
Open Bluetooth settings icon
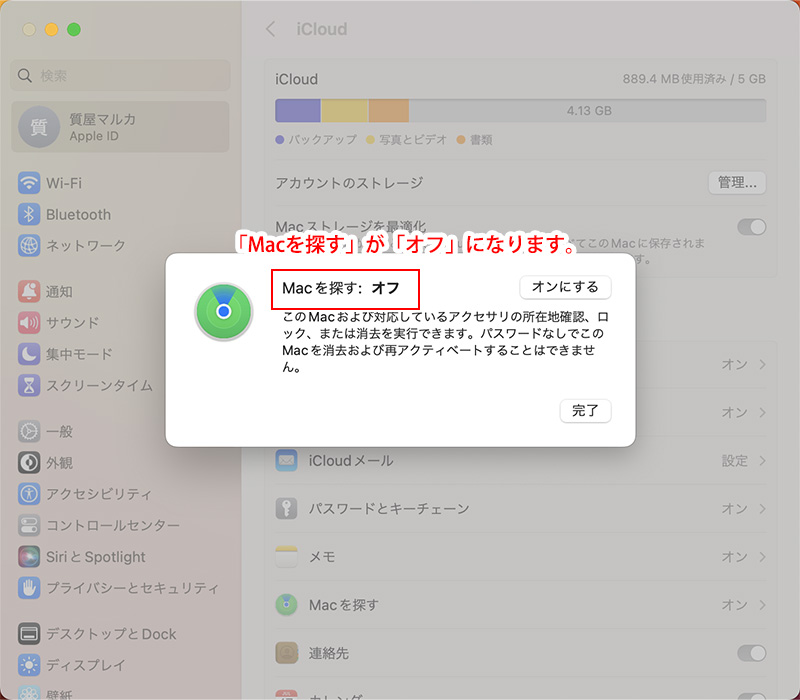[x=29, y=214]
